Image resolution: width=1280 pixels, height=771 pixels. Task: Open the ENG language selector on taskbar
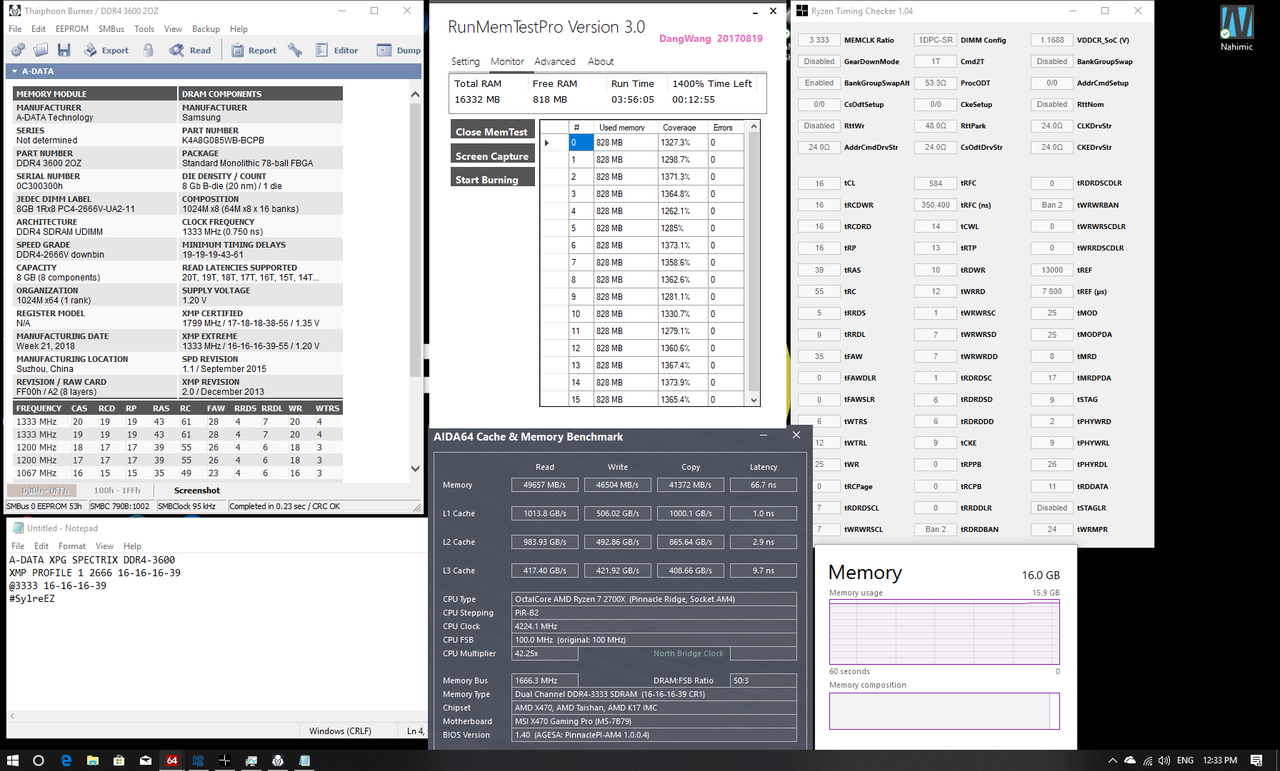[x=1186, y=760]
